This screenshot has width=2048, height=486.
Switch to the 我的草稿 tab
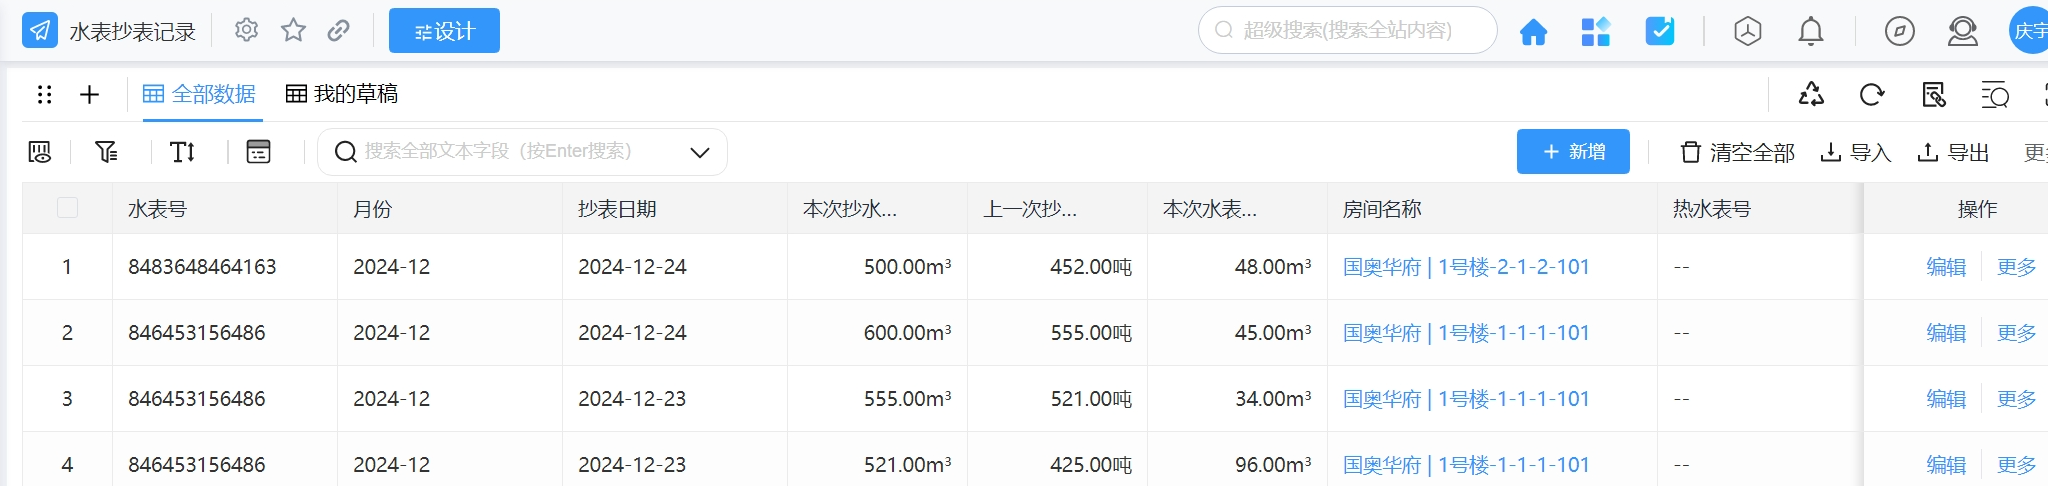tap(342, 94)
